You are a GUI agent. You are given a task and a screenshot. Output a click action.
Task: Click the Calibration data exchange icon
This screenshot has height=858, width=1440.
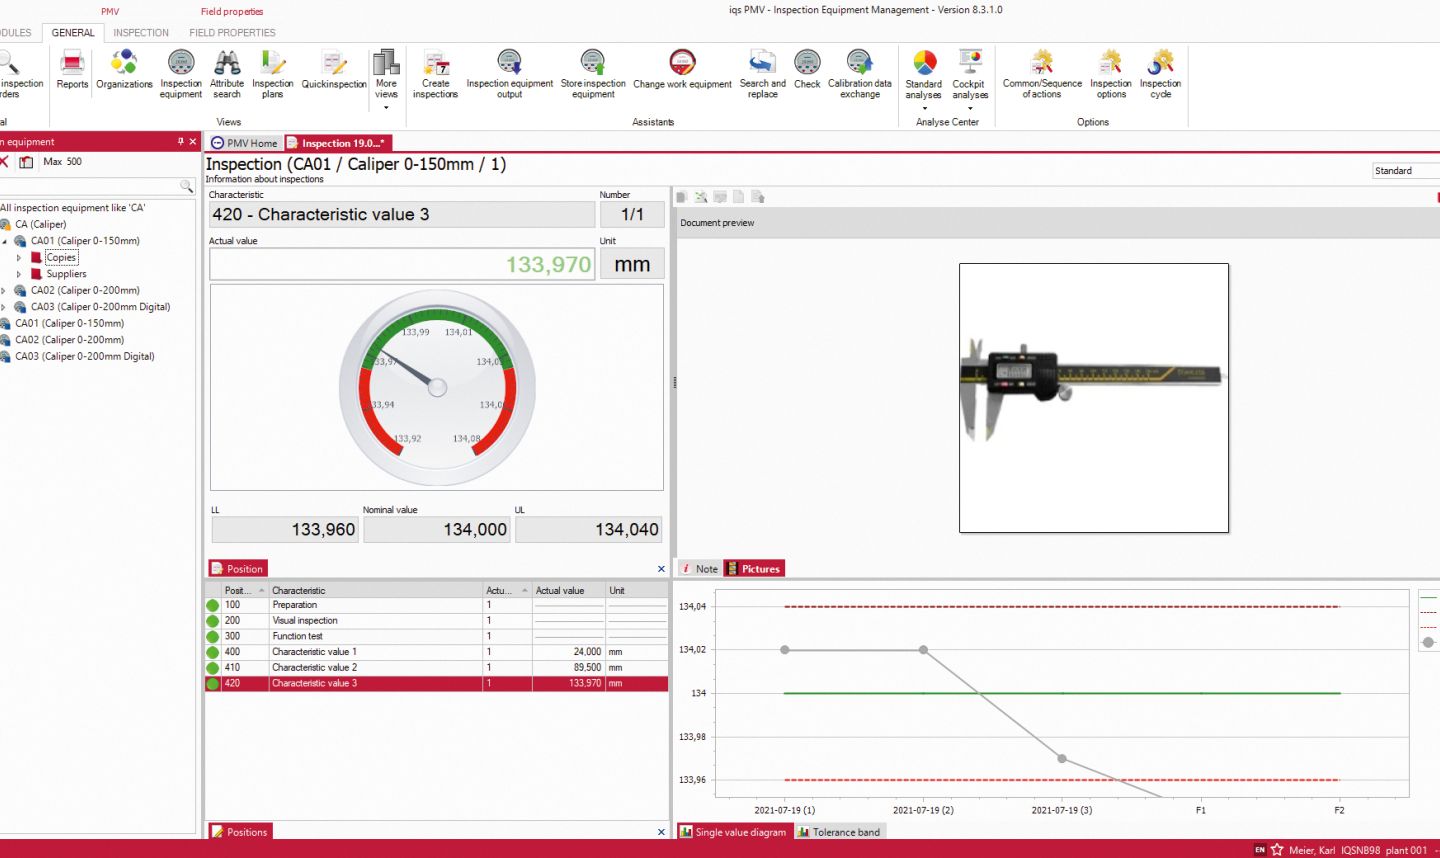pyautogui.click(x=858, y=73)
